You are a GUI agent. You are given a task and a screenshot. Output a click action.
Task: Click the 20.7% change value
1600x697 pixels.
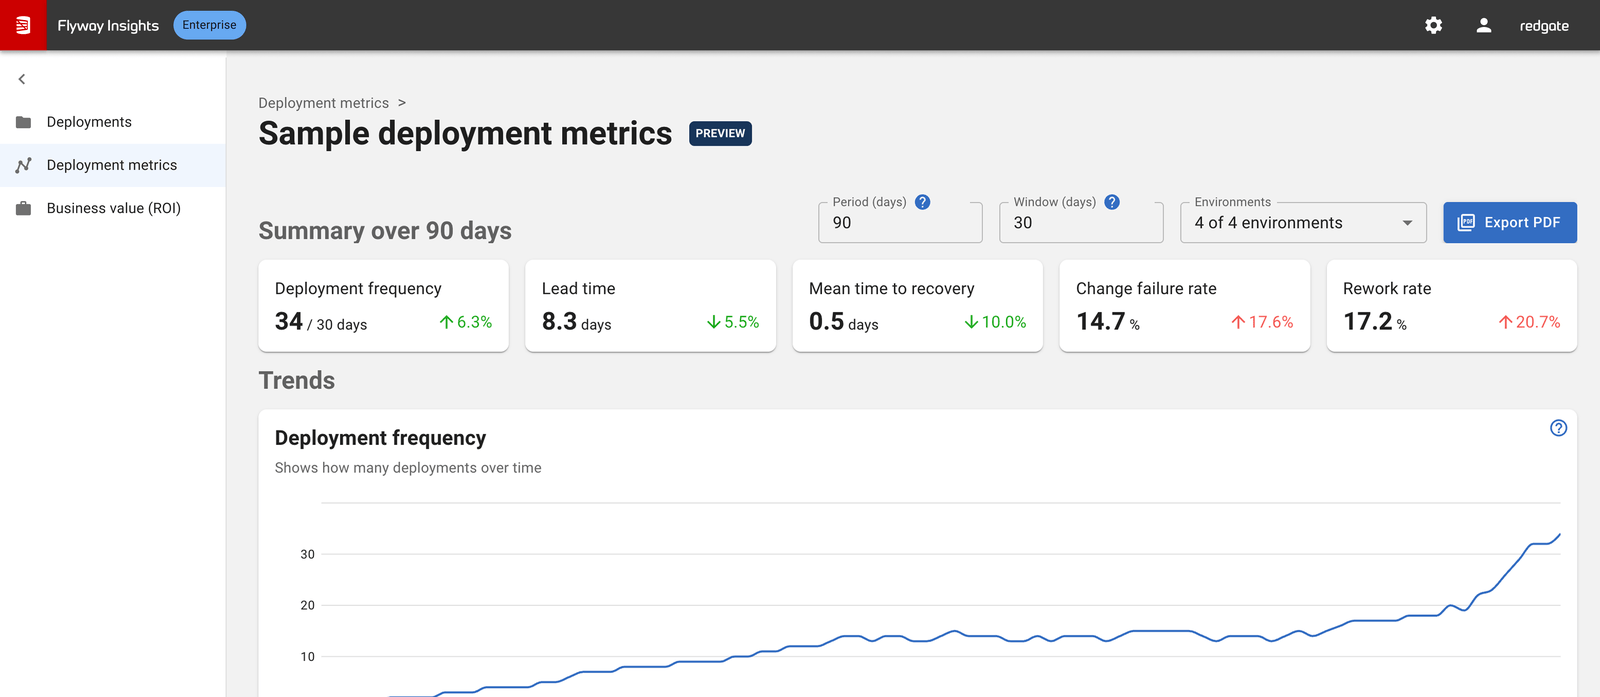click(x=1537, y=322)
